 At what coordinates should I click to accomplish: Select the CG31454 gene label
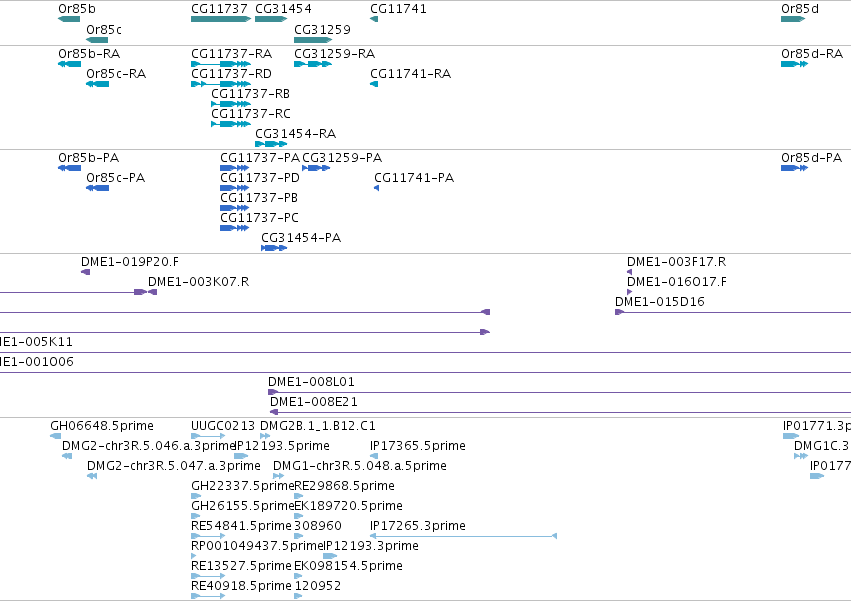(283, 9)
